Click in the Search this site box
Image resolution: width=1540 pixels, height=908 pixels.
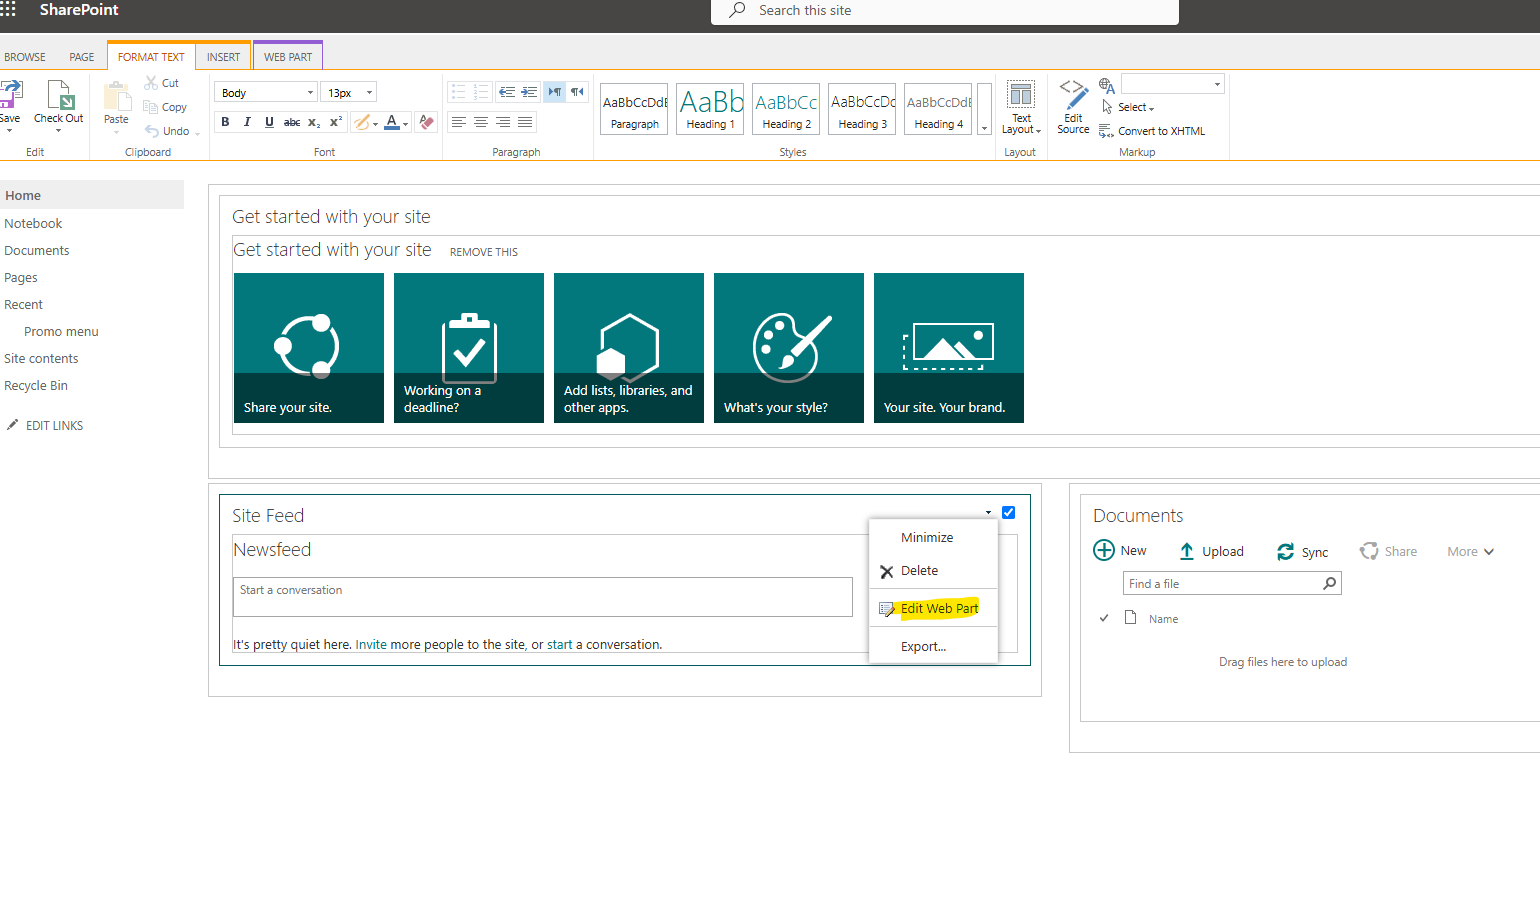[944, 11]
